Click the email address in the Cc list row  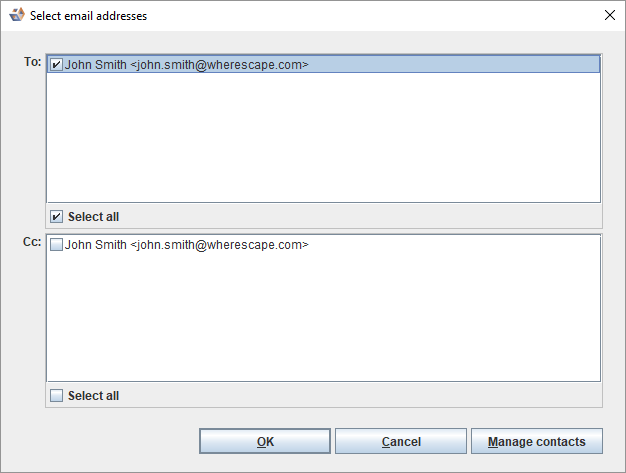pyautogui.click(x=219, y=244)
